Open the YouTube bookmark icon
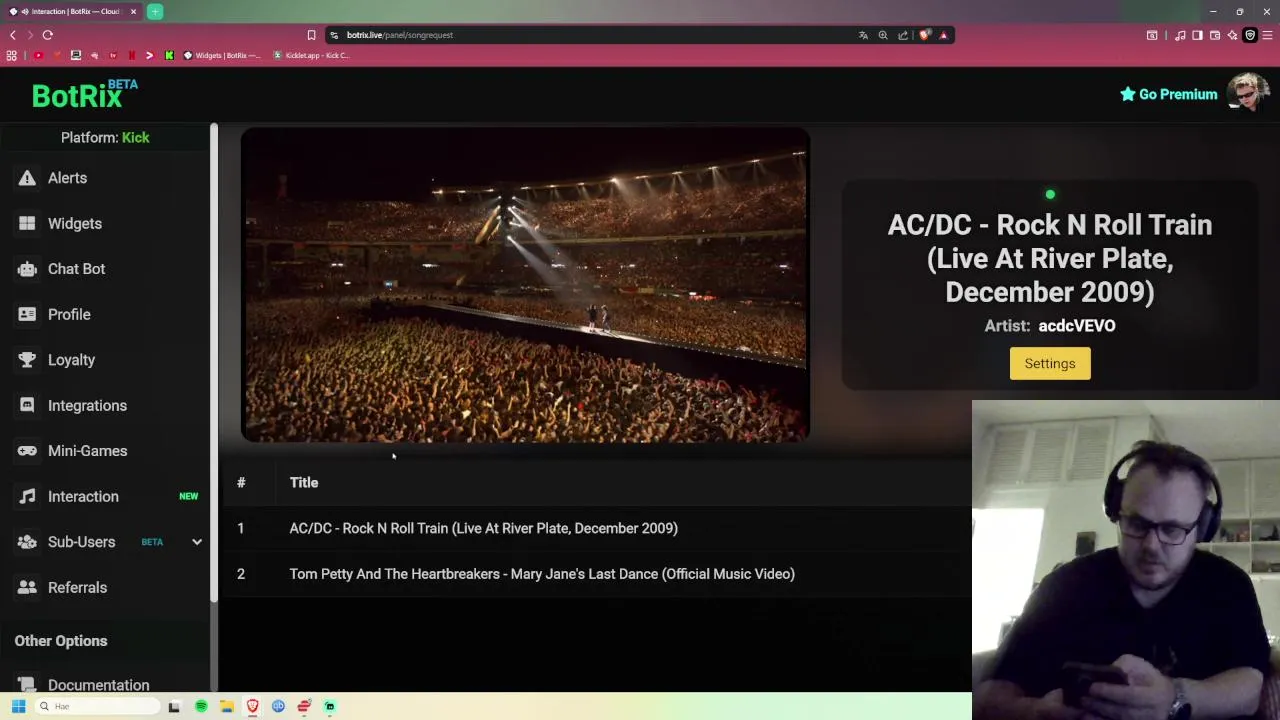The width and height of the screenshot is (1280, 720). point(38,56)
